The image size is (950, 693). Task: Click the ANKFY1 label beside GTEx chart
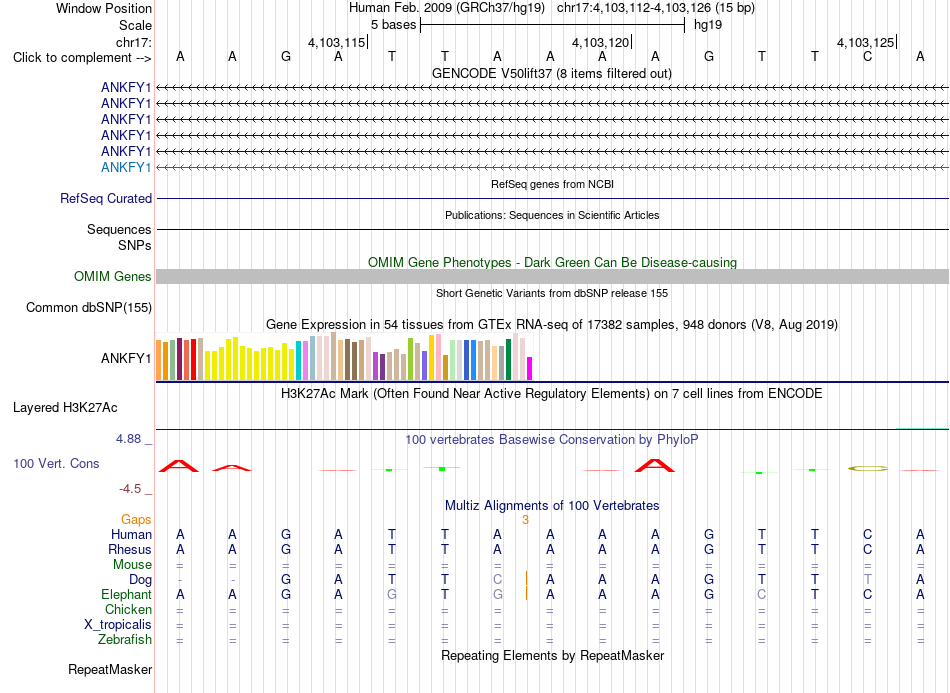(126, 359)
